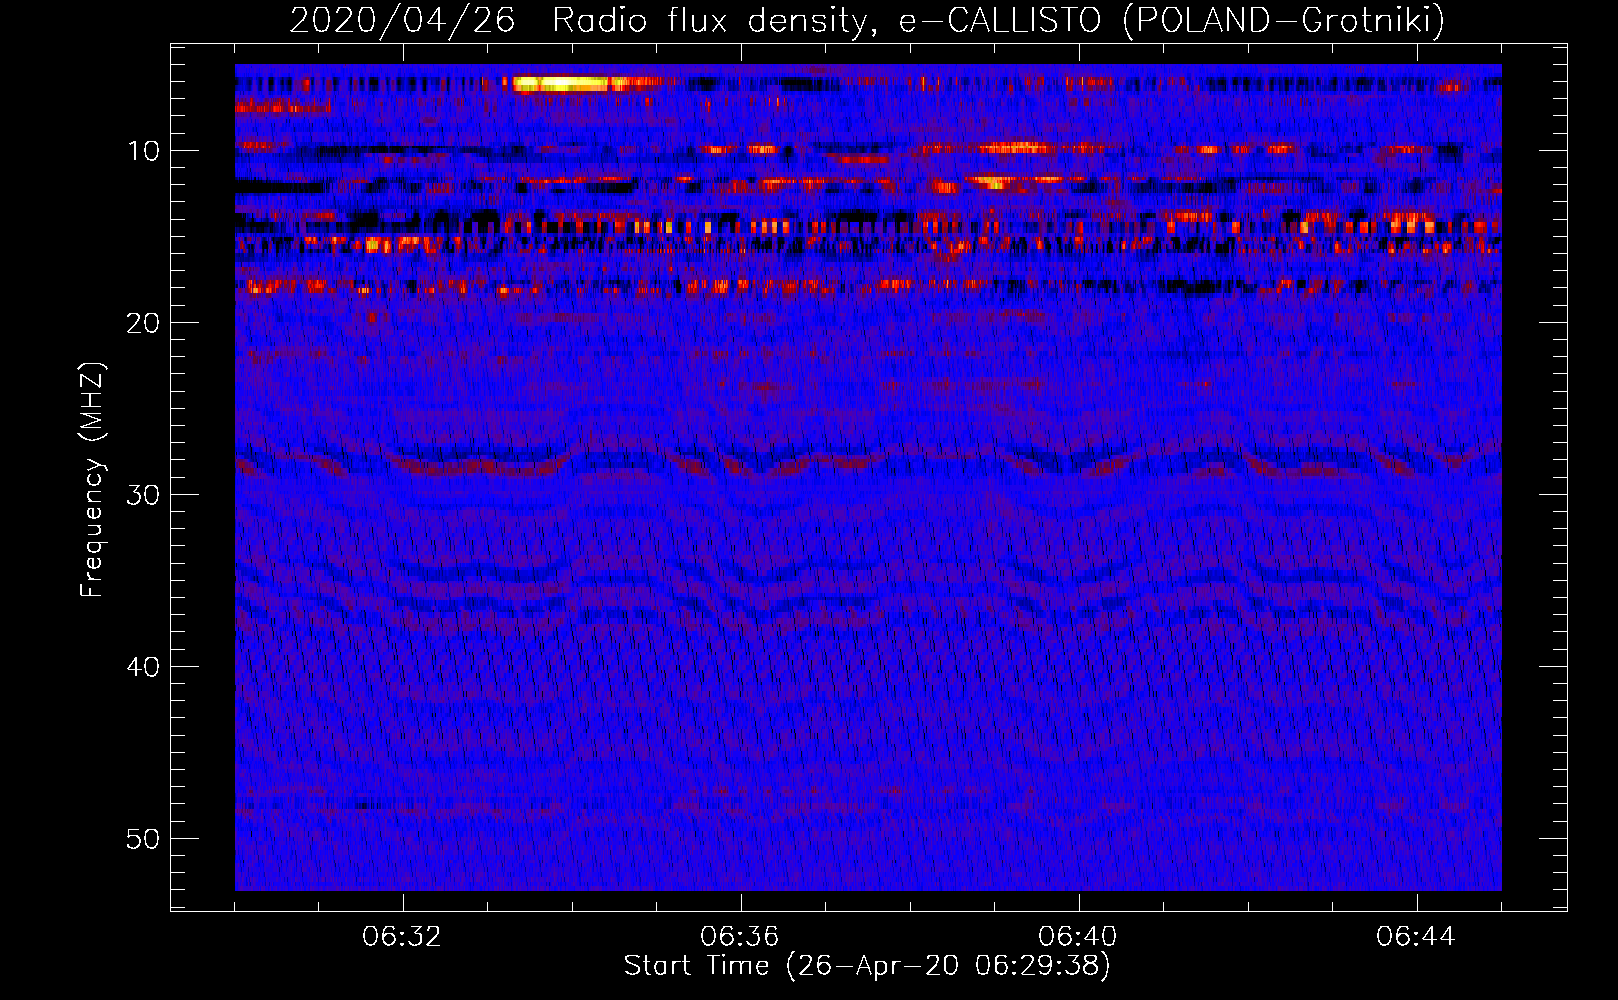Image resolution: width=1618 pixels, height=1000 pixels.
Task: Select the 06:36 time tick label
Action: point(740,937)
